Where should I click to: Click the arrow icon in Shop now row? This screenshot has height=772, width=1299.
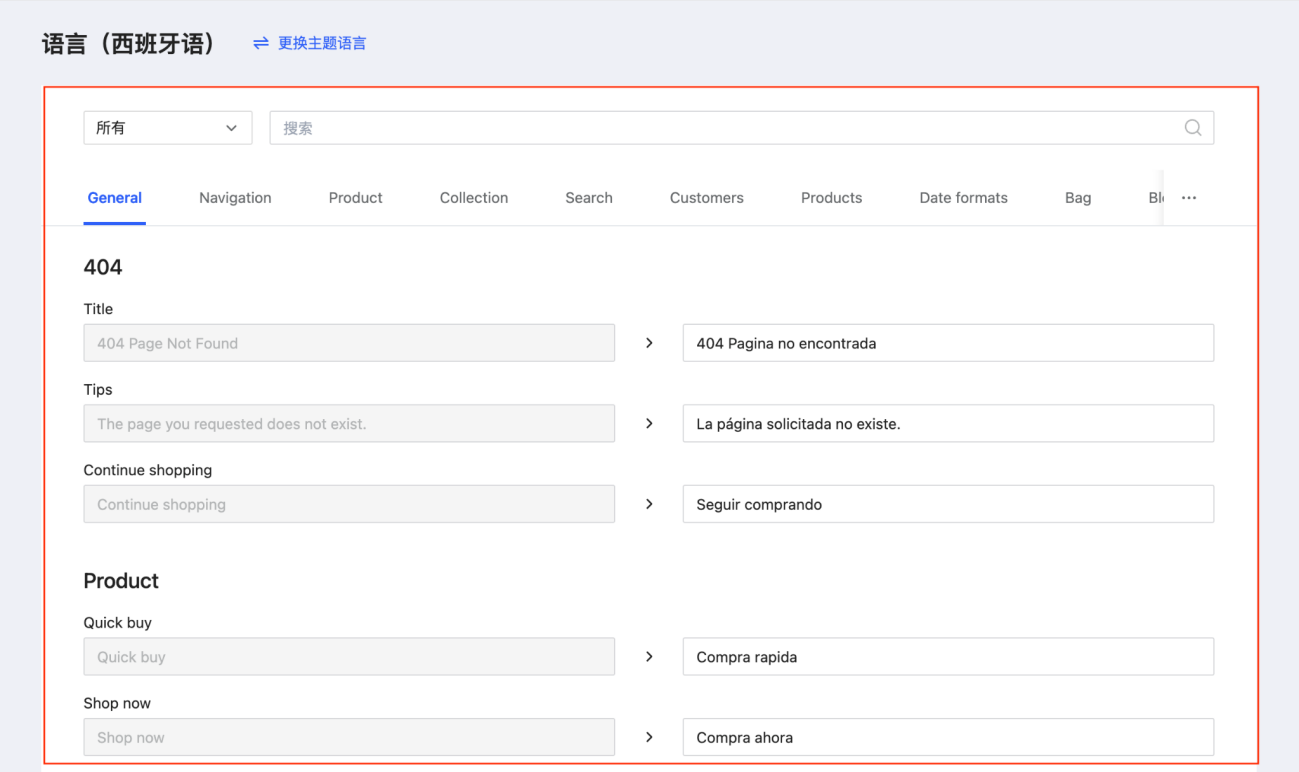click(x=649, y=737)
